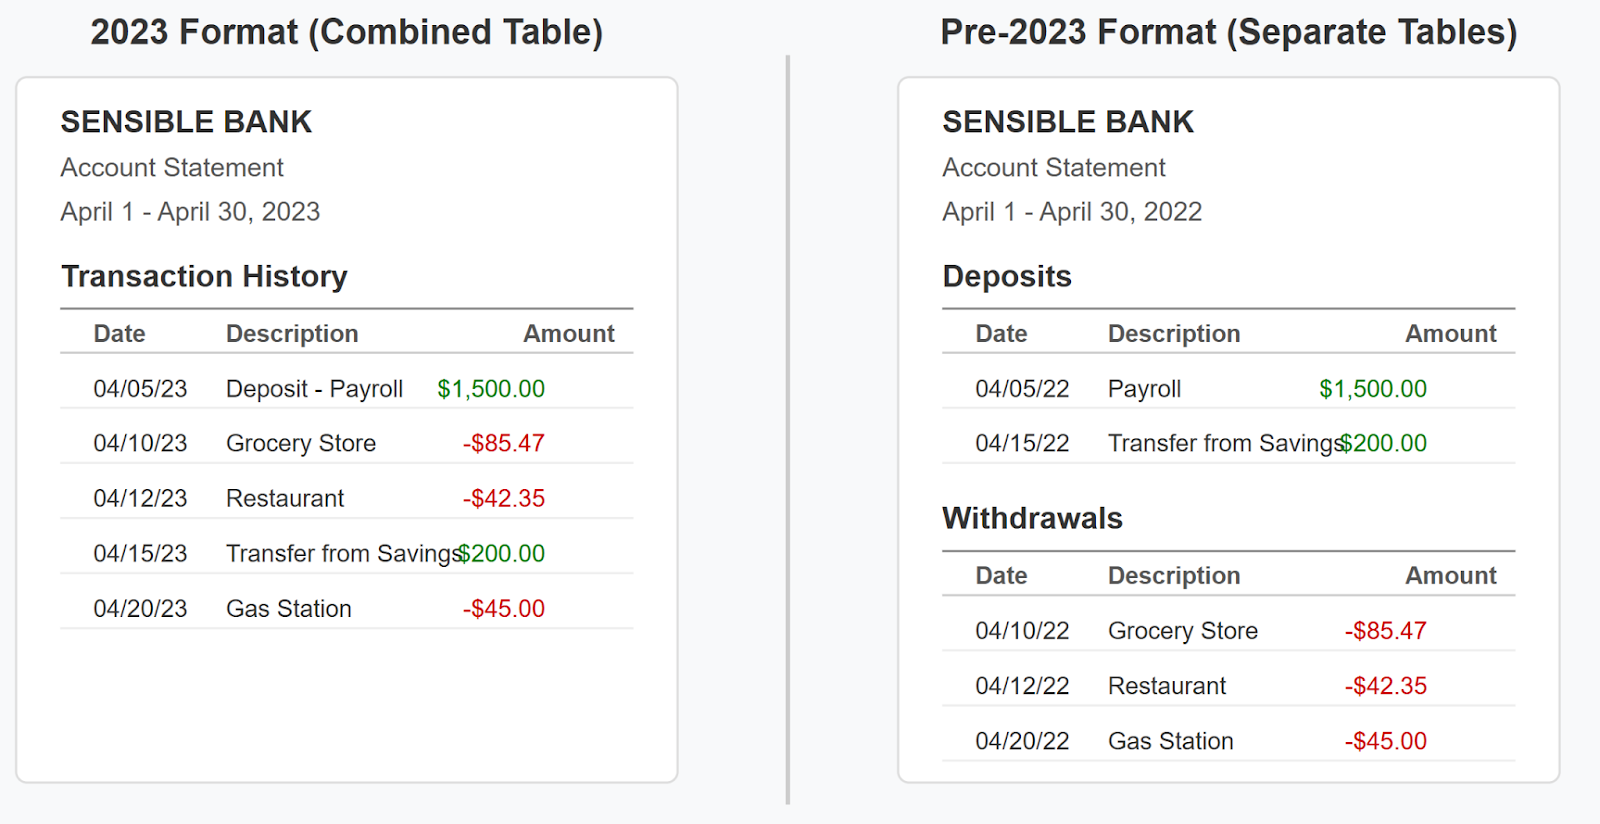This screenshot has height=824, width=1600.
Task: Click the -$42.35 Restaurant amount in the 2023 table
Action: click(x=504, y=498)
